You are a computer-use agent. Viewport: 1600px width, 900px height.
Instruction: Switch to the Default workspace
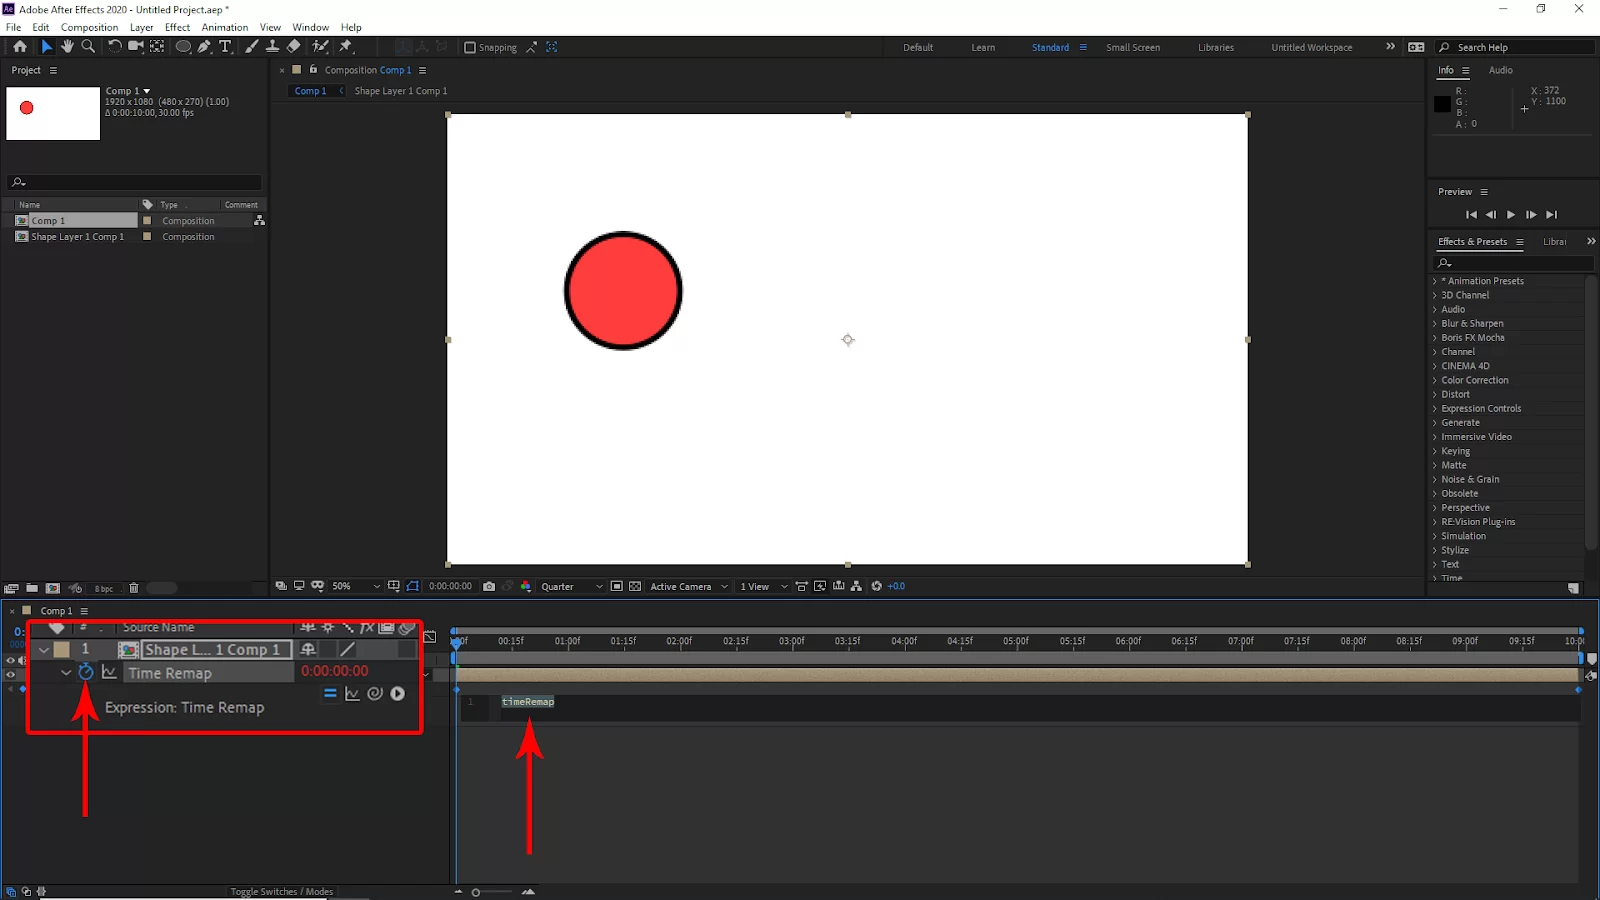coord(918,47)
